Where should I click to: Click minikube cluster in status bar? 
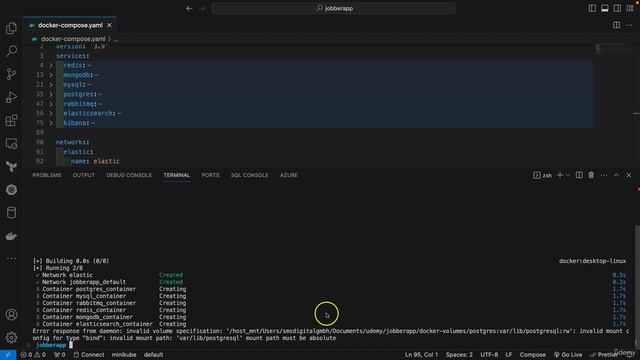(x=124, y=355)
